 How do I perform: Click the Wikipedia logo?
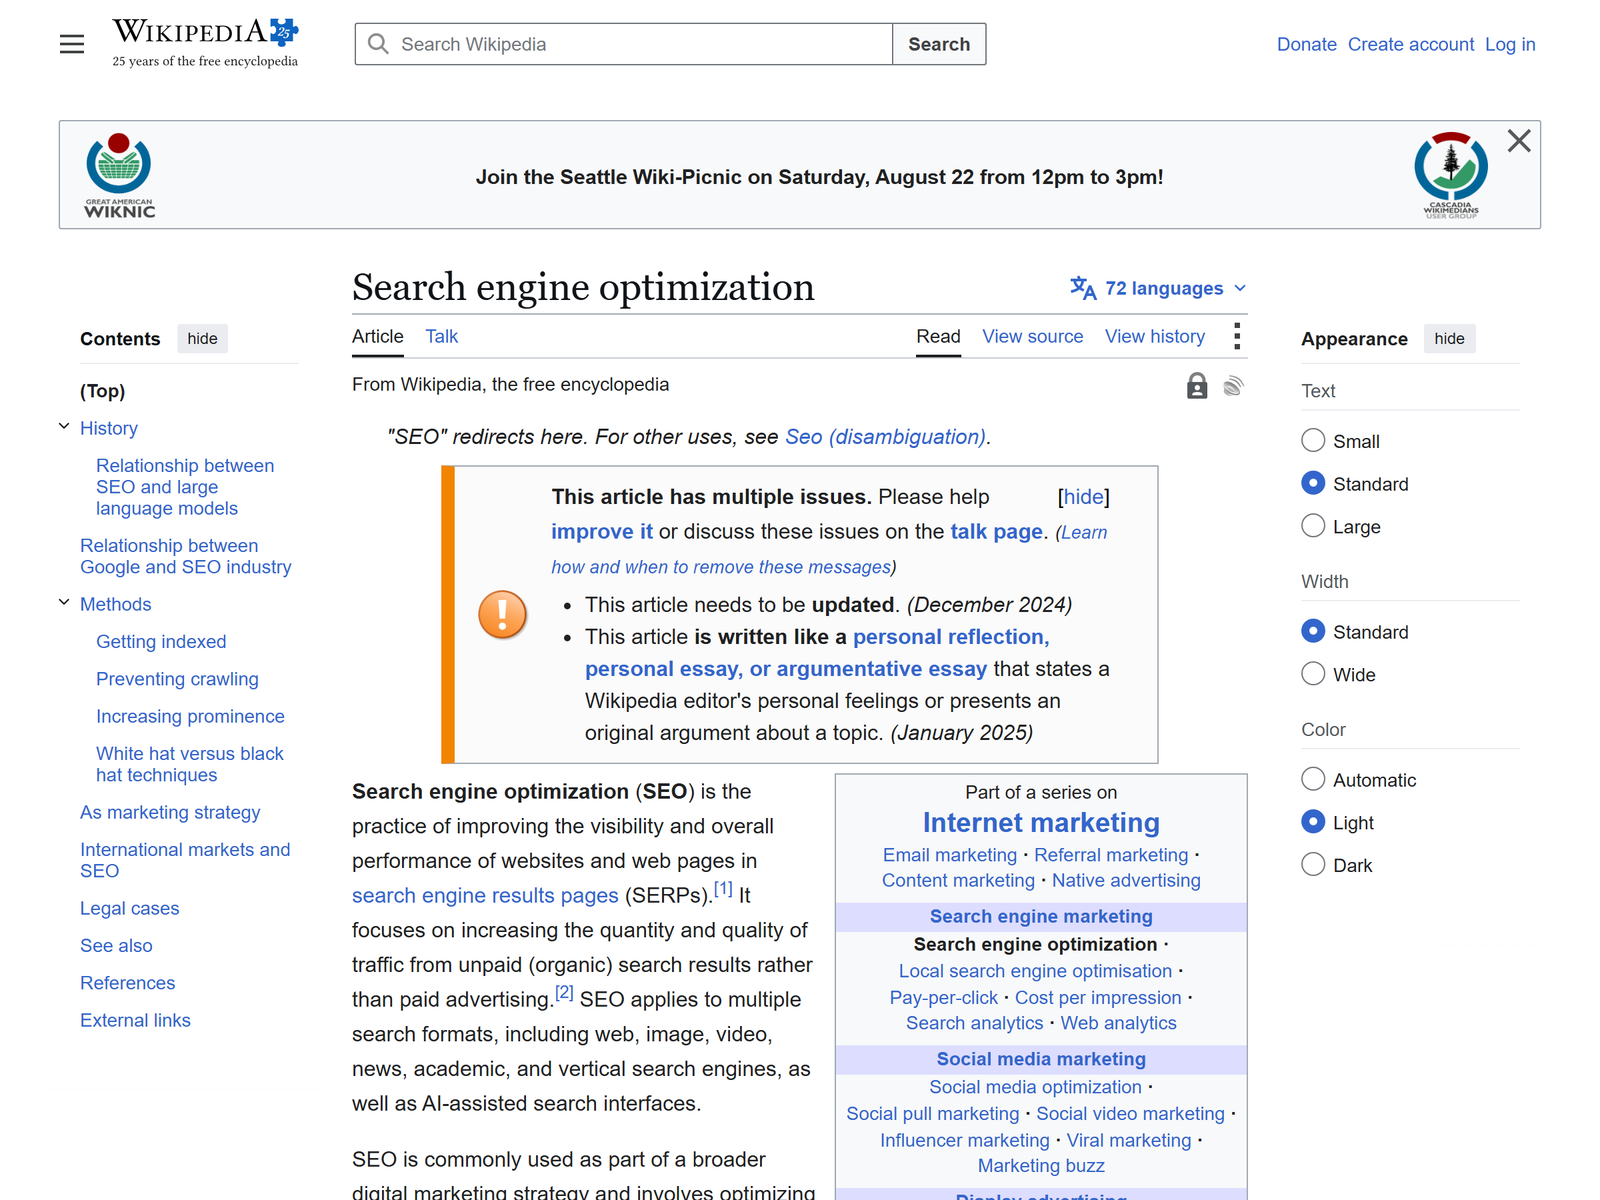[205, 43]
